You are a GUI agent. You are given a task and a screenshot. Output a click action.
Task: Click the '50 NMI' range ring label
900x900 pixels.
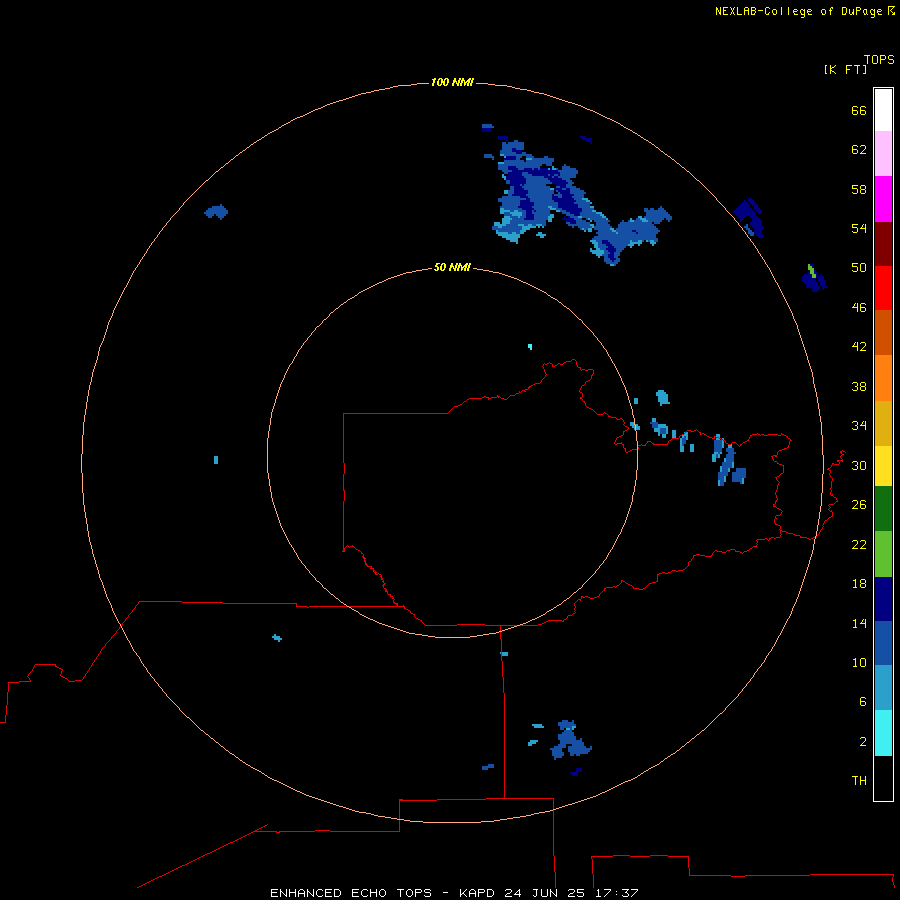pos(452,267)
